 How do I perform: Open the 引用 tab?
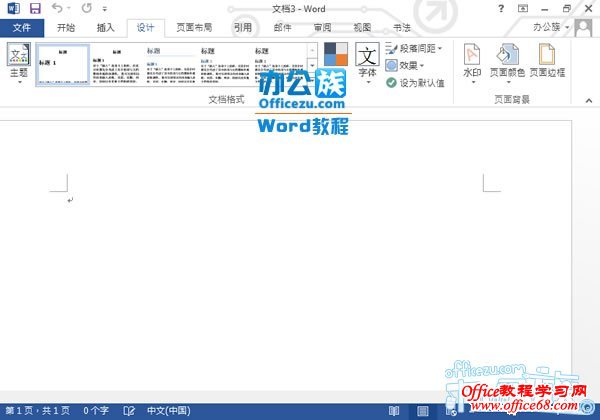tap(243, 28)
